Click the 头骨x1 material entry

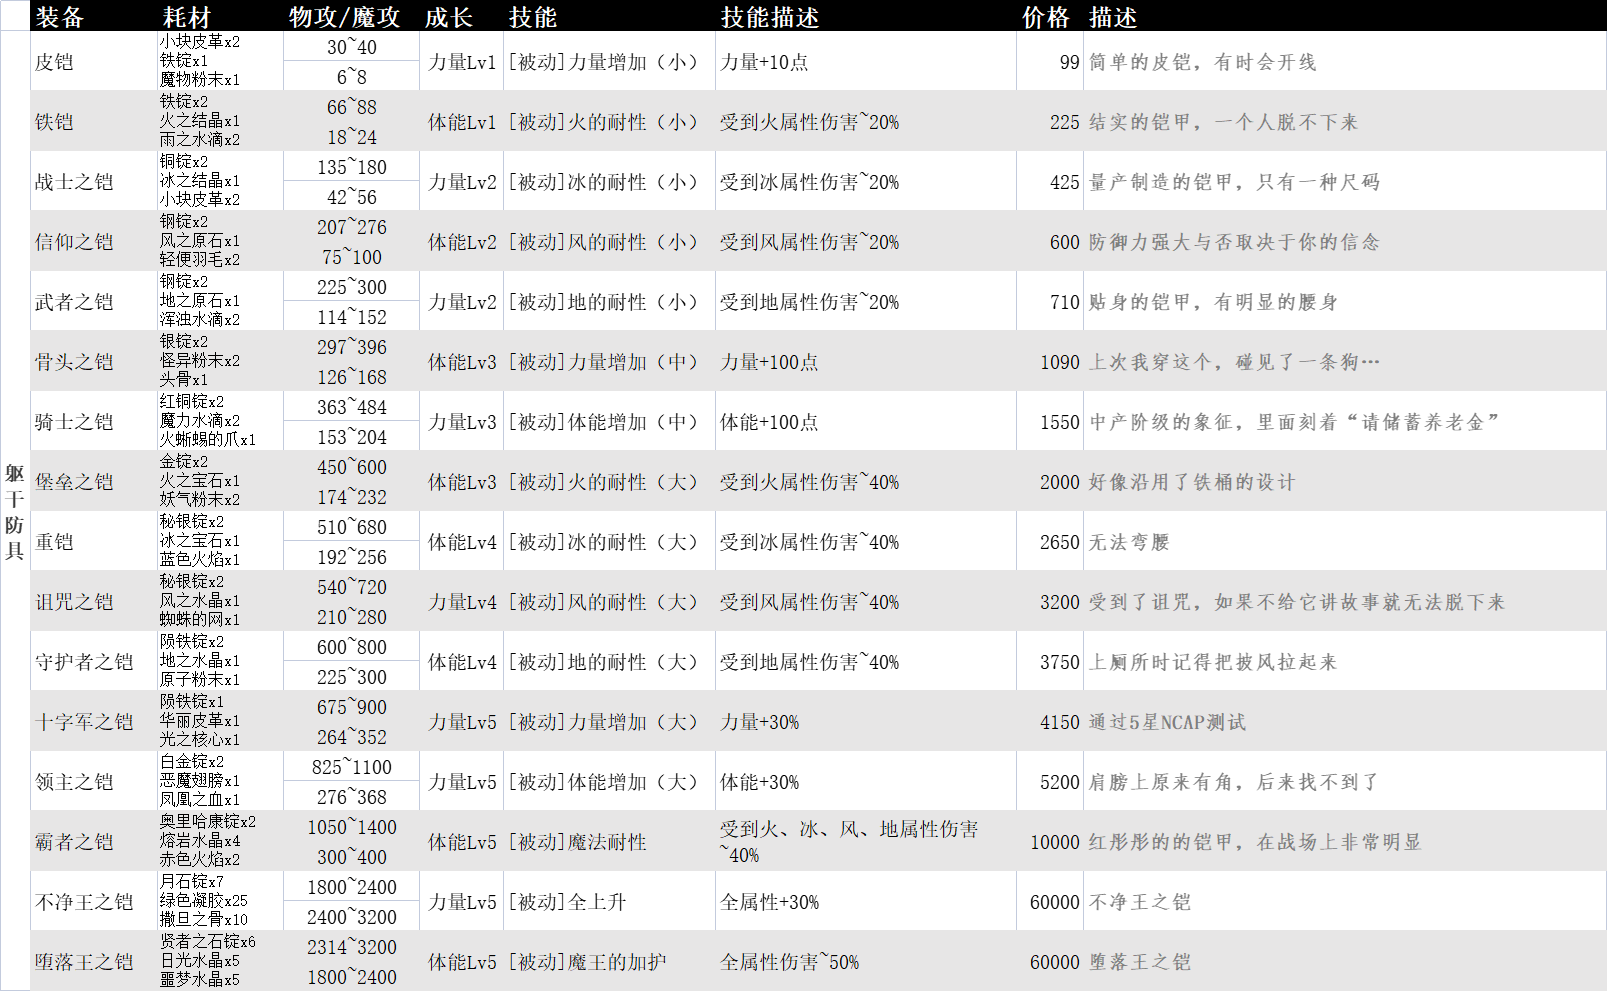184,379
